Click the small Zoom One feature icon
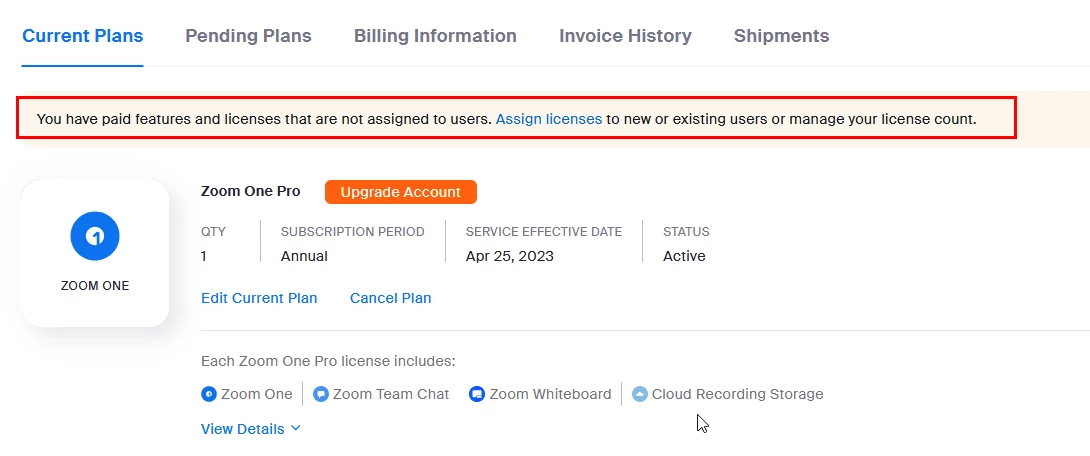Screen dimensions: 1090x456 209,394
